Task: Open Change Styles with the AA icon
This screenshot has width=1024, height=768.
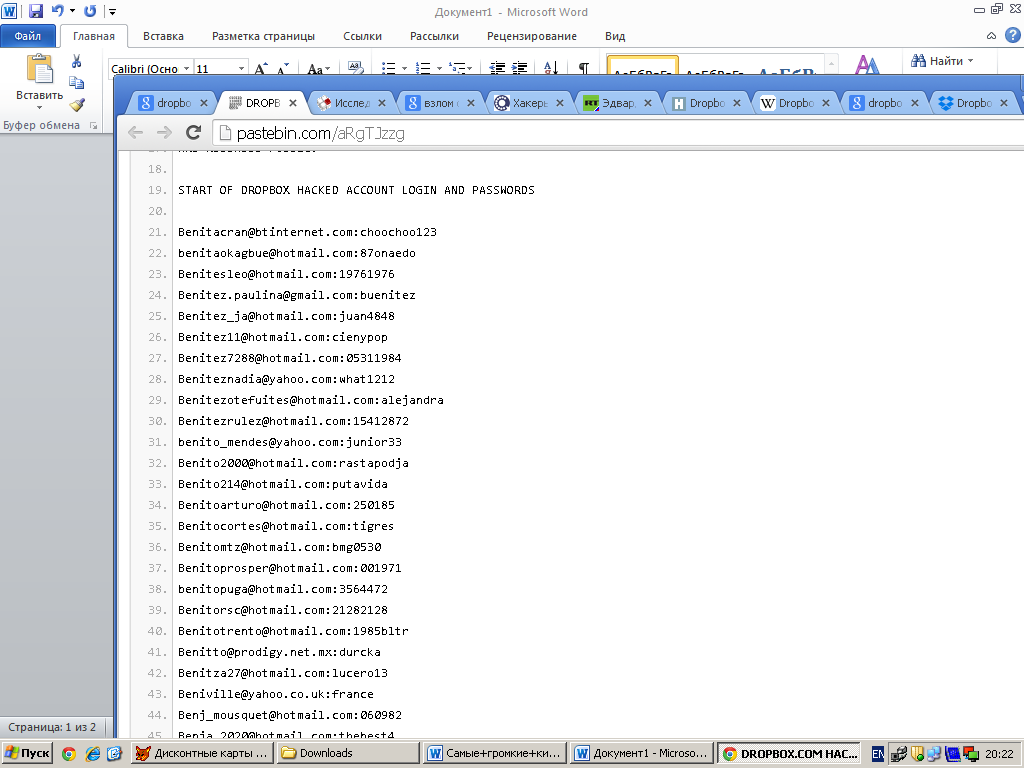Action: click(867, 65)
